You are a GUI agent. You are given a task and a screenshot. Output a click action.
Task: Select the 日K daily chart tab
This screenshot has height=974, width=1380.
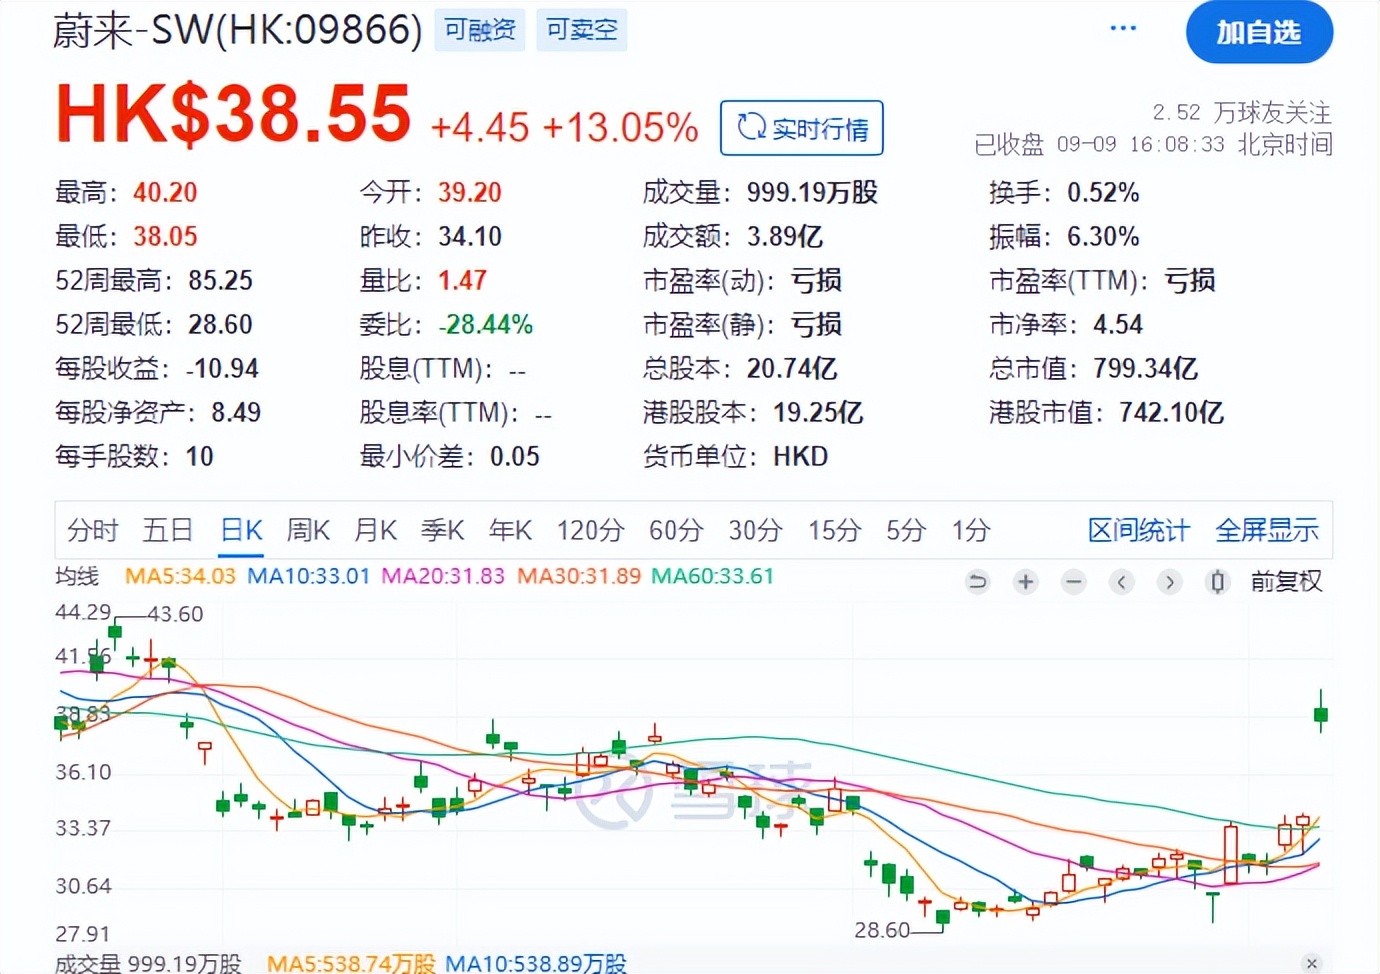240,531
